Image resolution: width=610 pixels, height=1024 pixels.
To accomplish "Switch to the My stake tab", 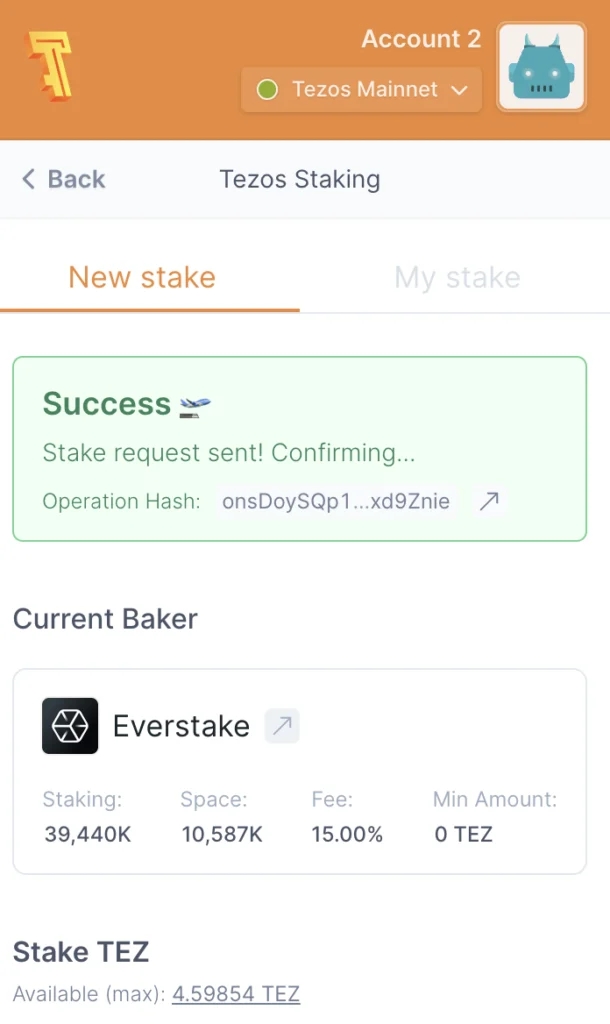I will point(457,277).
